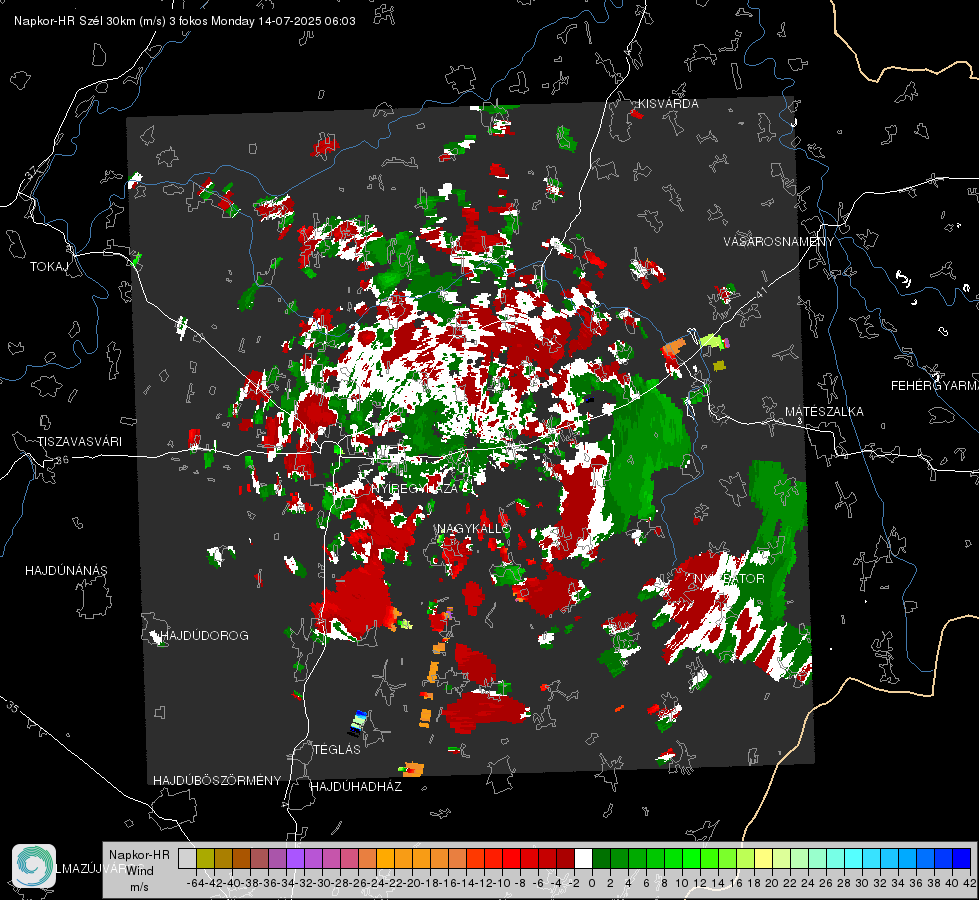
Task: Pick the dark green swatch right of 0
Action: click(601, 859)
